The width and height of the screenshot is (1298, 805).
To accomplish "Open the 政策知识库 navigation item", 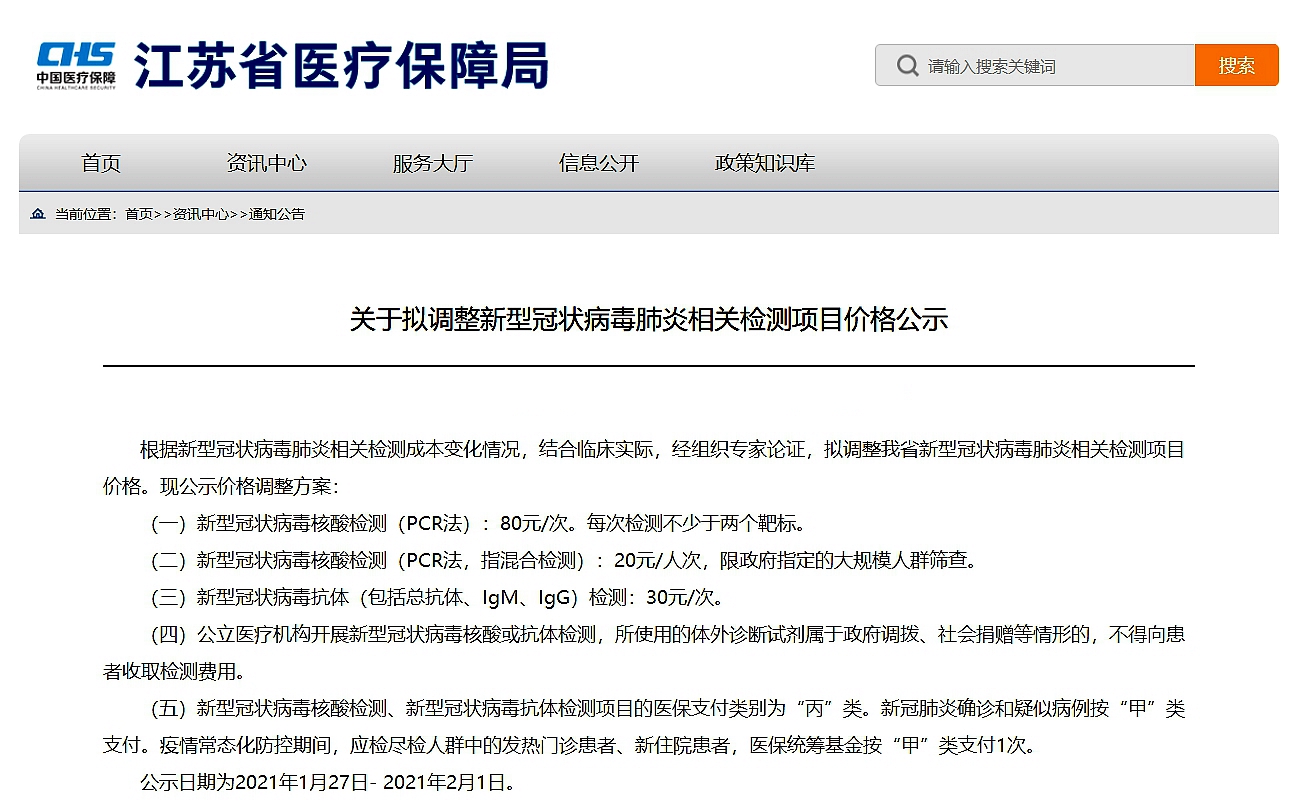I will [x=764, y=163].
